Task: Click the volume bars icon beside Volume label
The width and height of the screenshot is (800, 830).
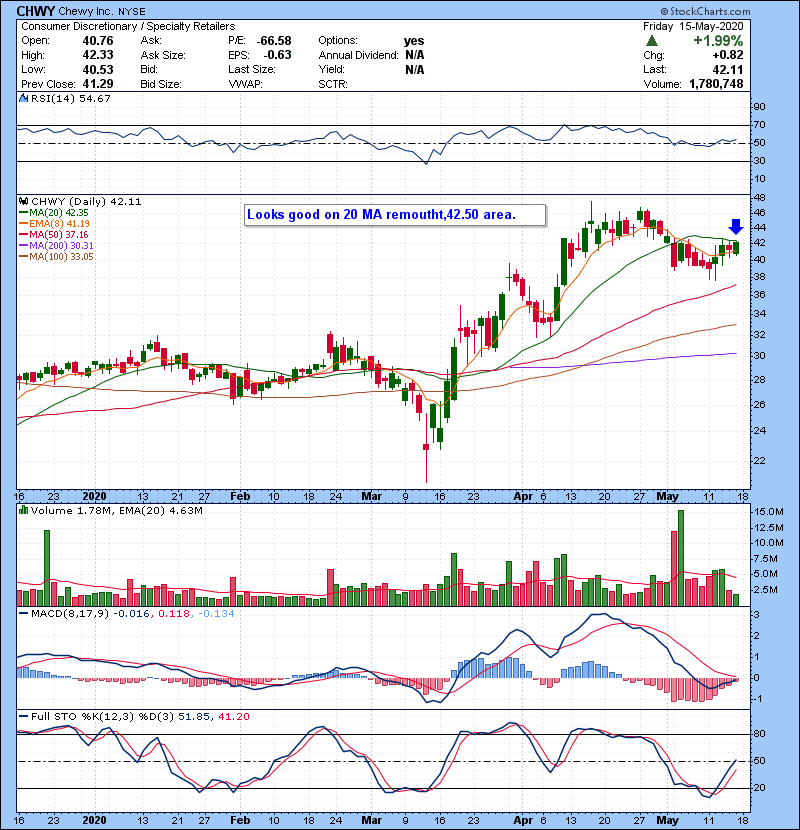Action: (23, 510)
